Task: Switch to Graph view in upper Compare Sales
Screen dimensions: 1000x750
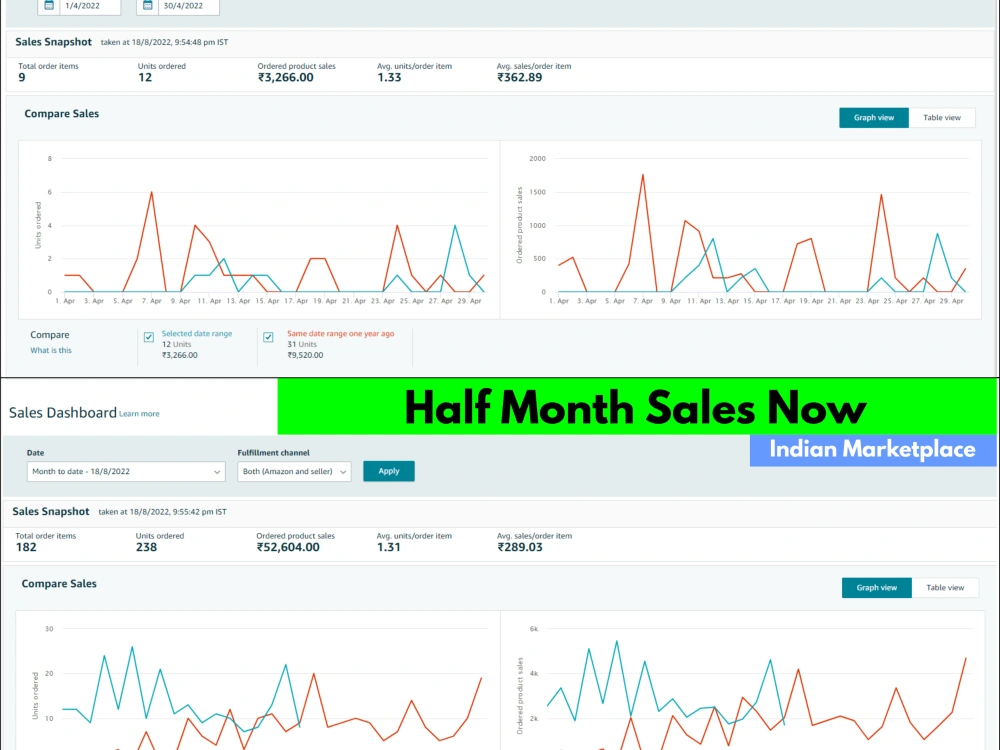Action: click(874, 117)
